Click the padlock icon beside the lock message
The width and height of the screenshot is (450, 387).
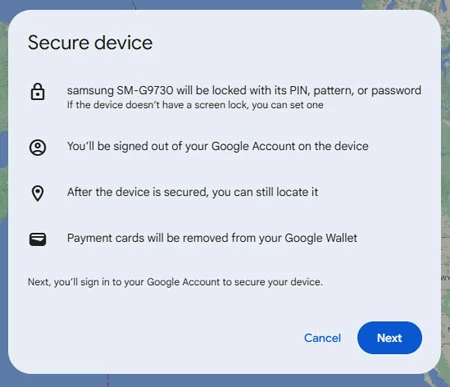click(x=38, y=92)
